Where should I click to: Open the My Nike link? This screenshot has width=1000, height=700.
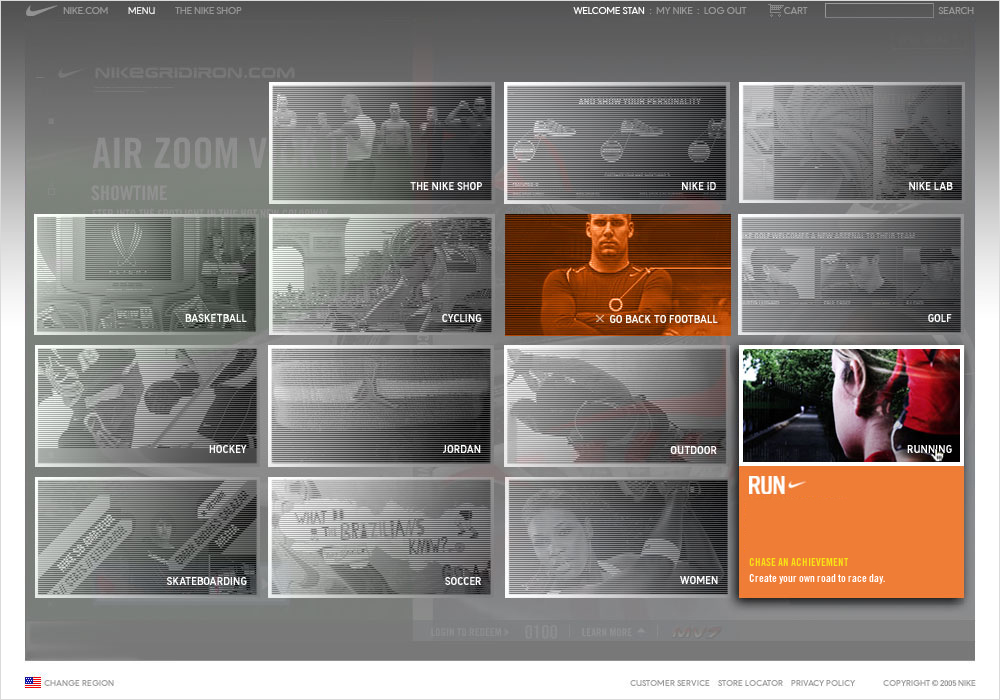pos(674,11)
